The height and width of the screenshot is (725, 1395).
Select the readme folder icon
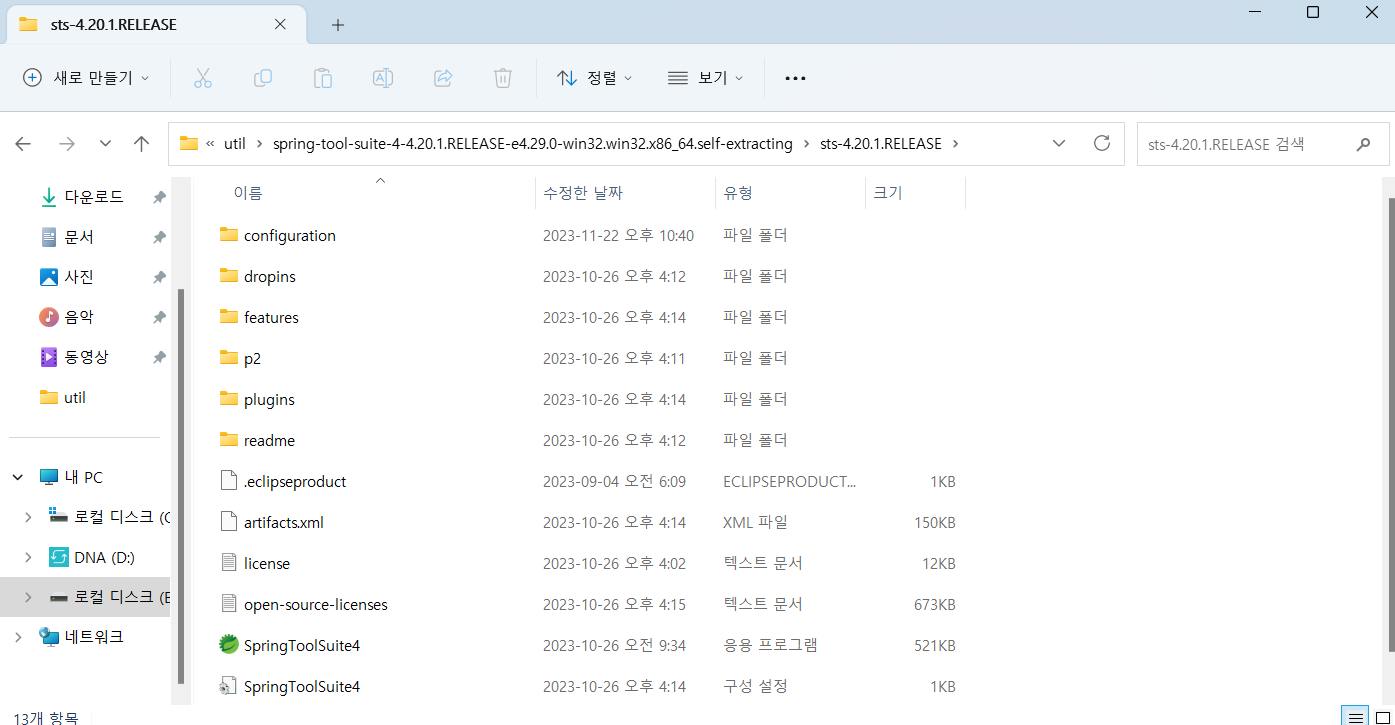click(x=229, y=440)
